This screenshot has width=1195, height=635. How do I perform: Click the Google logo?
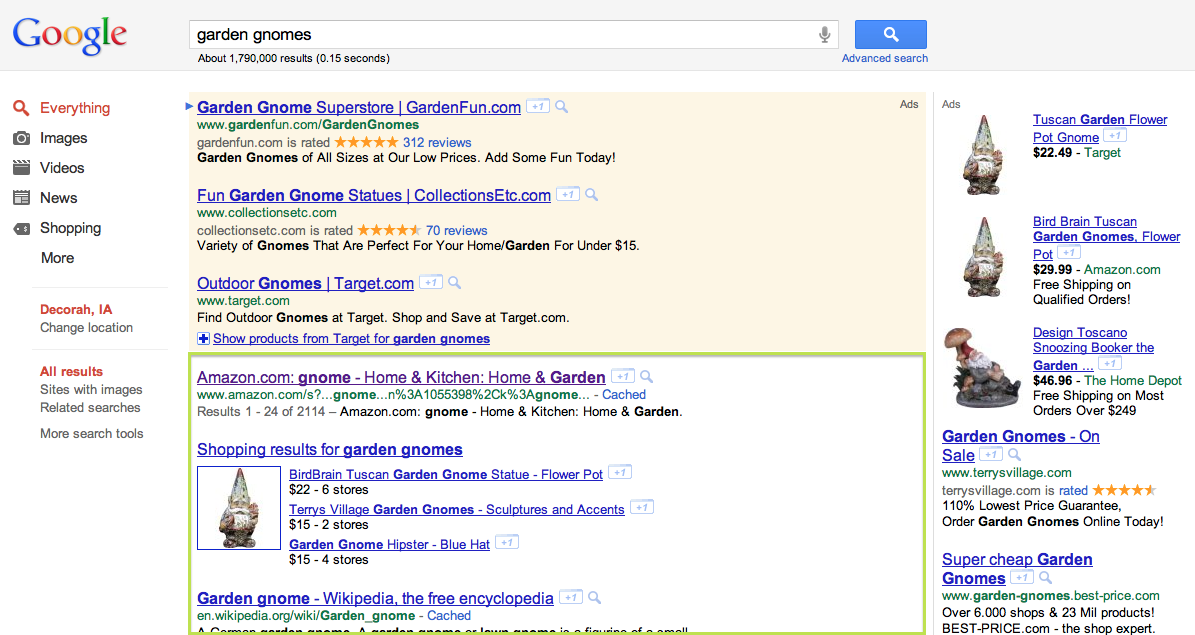point(70,35)
